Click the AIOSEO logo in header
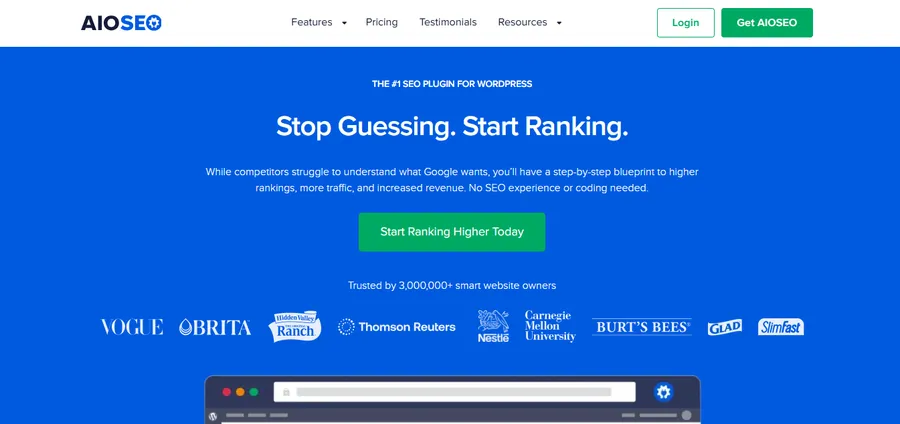 [x=121, y=22]
